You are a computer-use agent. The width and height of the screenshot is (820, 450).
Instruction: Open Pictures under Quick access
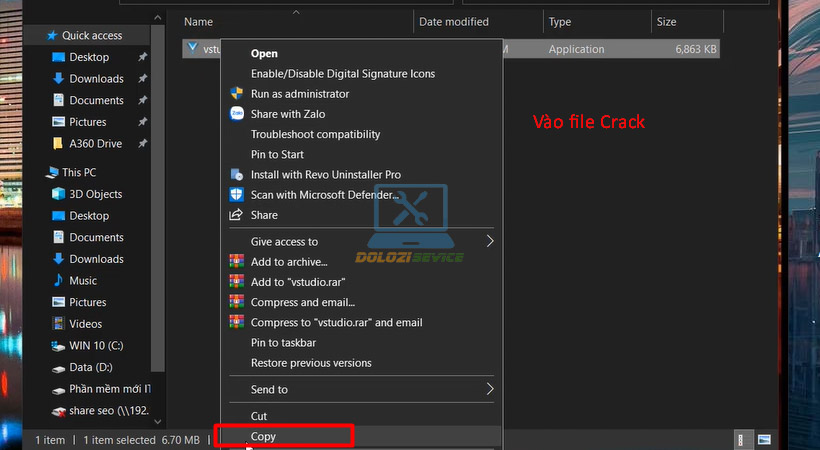(87, 122)
